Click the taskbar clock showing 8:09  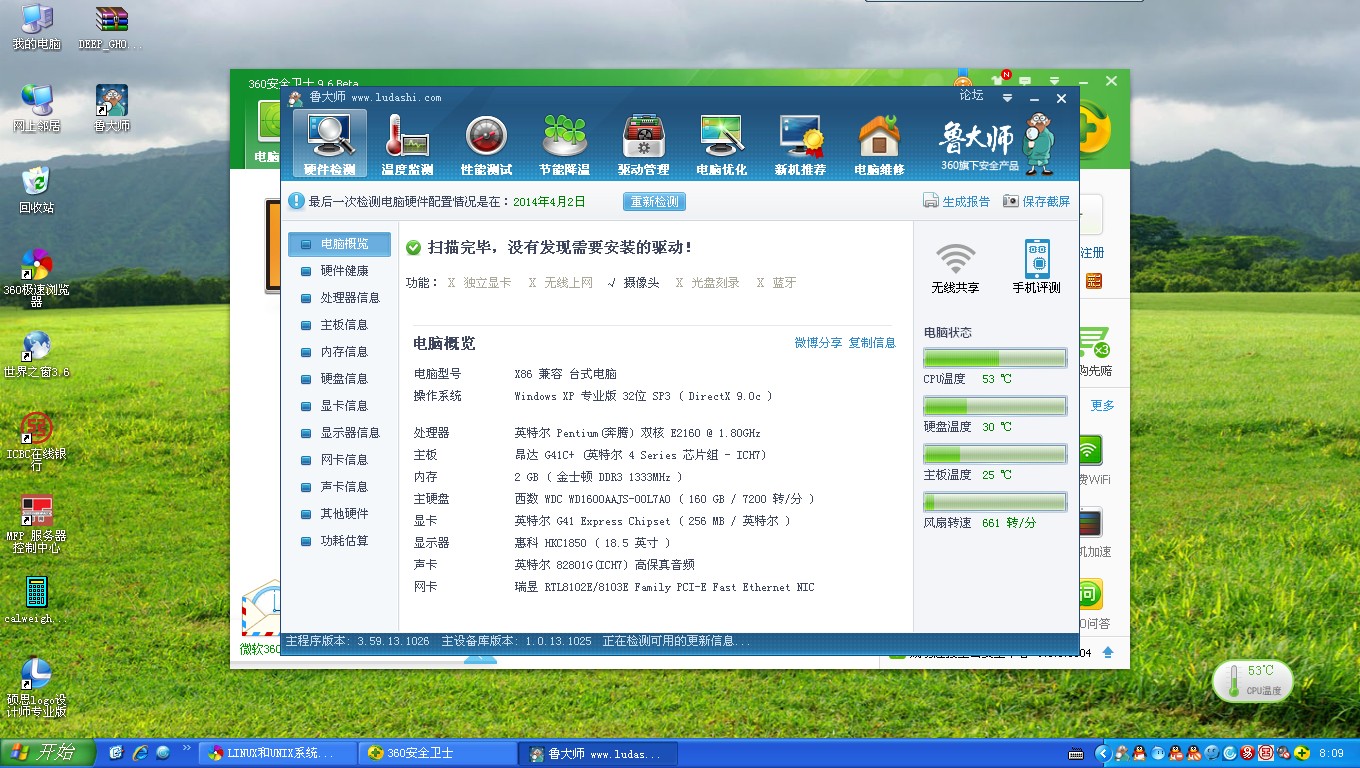(x=1331, y=753)
